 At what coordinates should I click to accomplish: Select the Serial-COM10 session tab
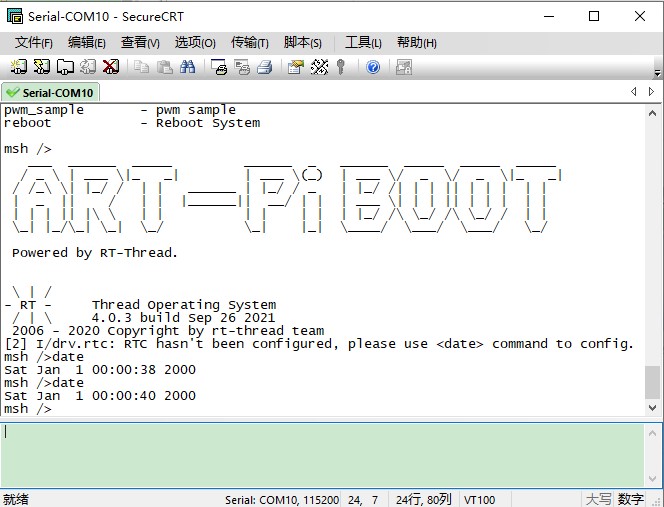coord(50,92)
